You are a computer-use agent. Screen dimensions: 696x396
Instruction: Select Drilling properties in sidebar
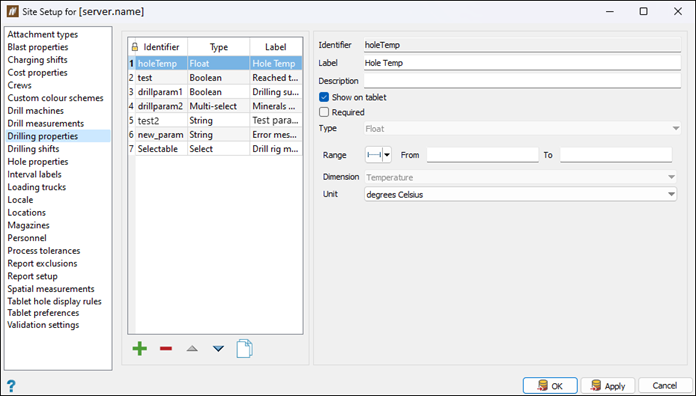point(43,136)
